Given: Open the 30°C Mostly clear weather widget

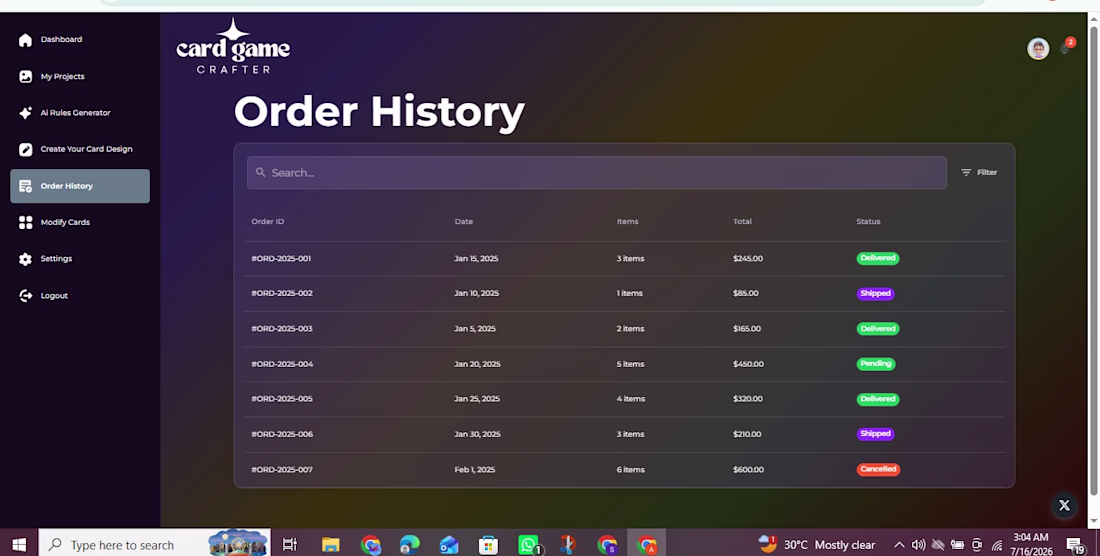Looking at the screenshot, I should tap(817, 545).
